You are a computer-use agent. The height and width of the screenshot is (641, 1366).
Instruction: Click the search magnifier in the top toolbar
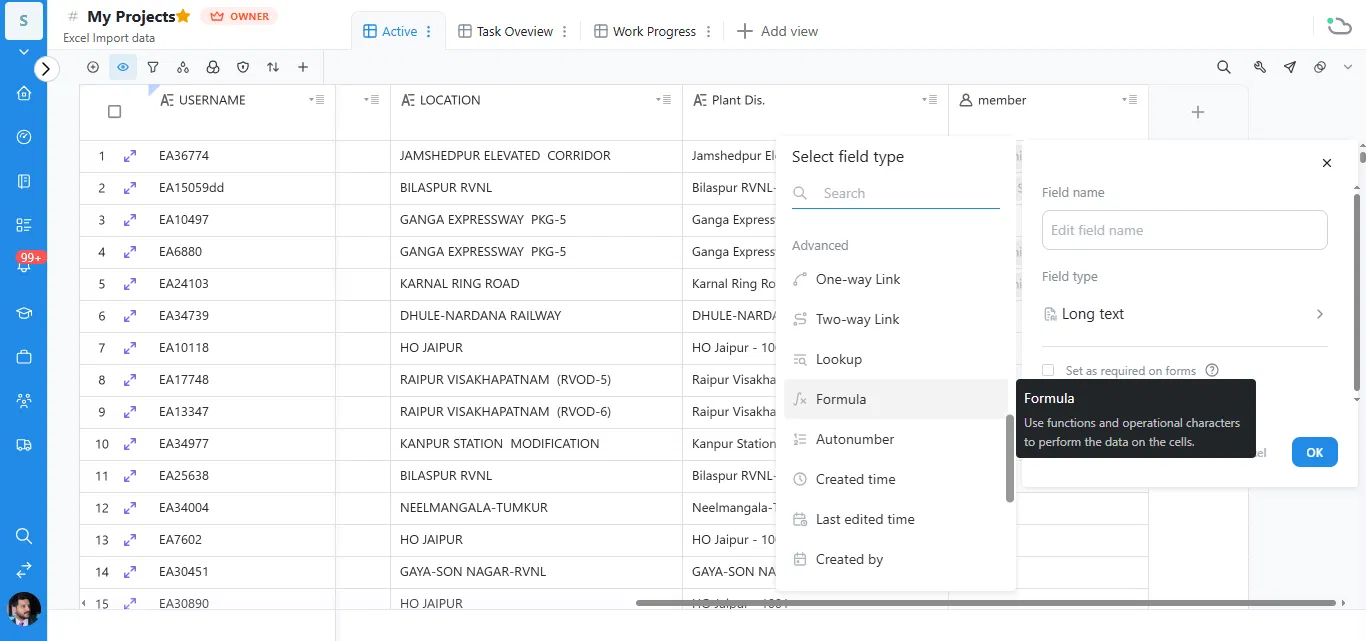point(1224,67)
